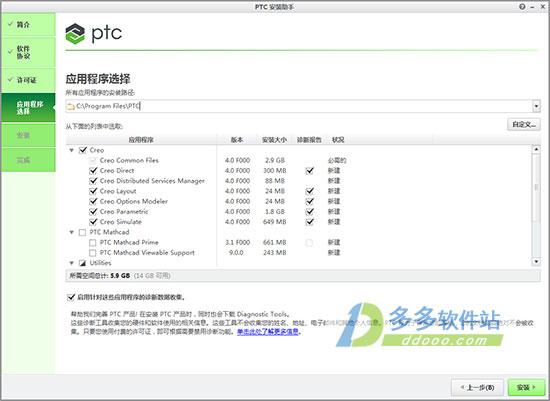Check PTC Mathcad Prime
Screen dimensions: 550x401
click(93, 242)
